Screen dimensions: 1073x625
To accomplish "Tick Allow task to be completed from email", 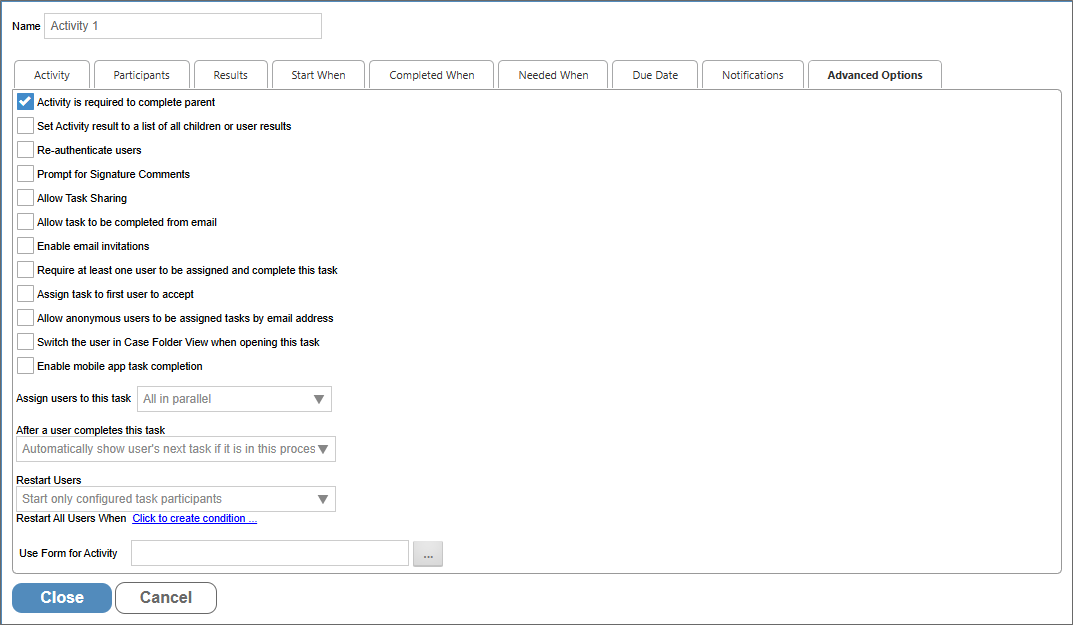I will 26,222.
